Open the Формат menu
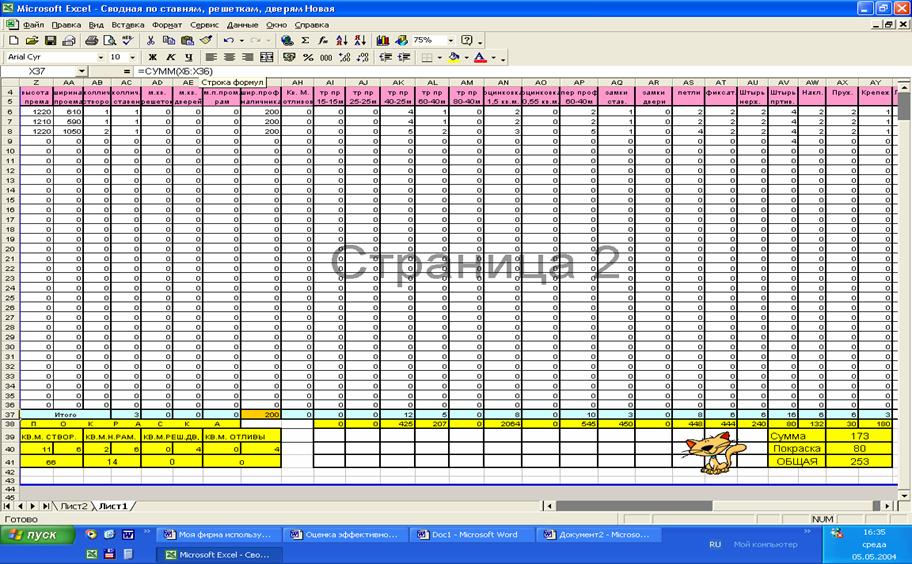912x564 pixels. pos(166,23)
